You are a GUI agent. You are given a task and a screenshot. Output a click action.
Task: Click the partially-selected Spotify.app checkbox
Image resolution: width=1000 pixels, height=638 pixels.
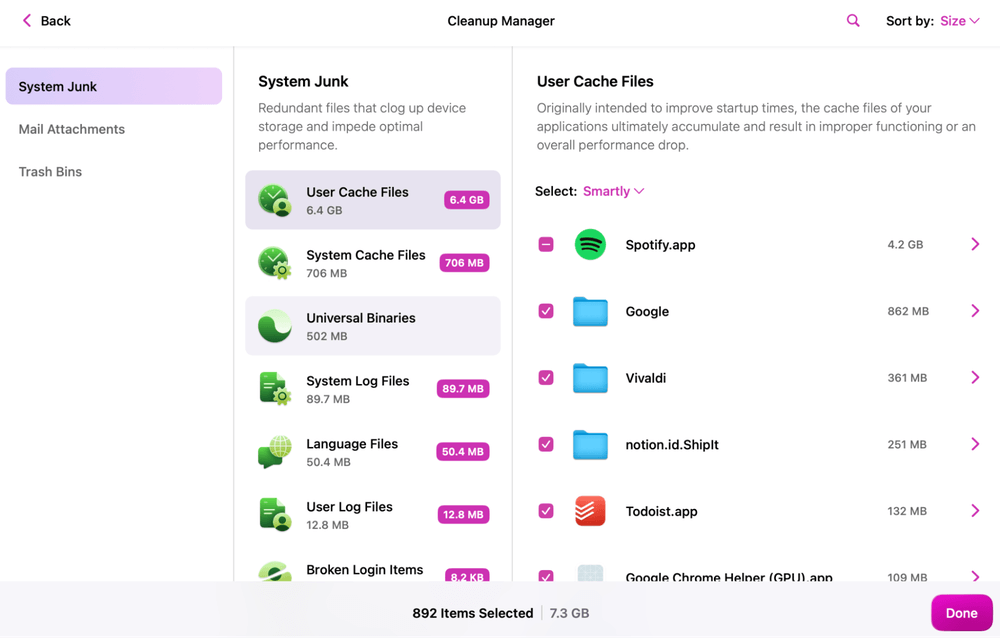(545, 244)
